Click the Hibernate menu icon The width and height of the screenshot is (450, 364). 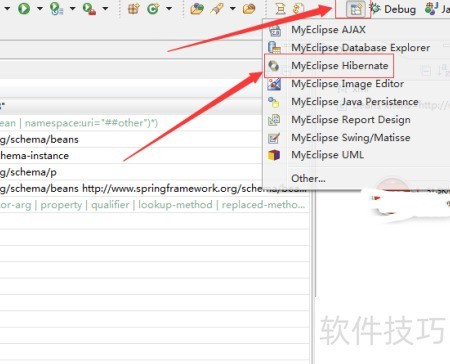pyautogui.click(x=274, y=66)
